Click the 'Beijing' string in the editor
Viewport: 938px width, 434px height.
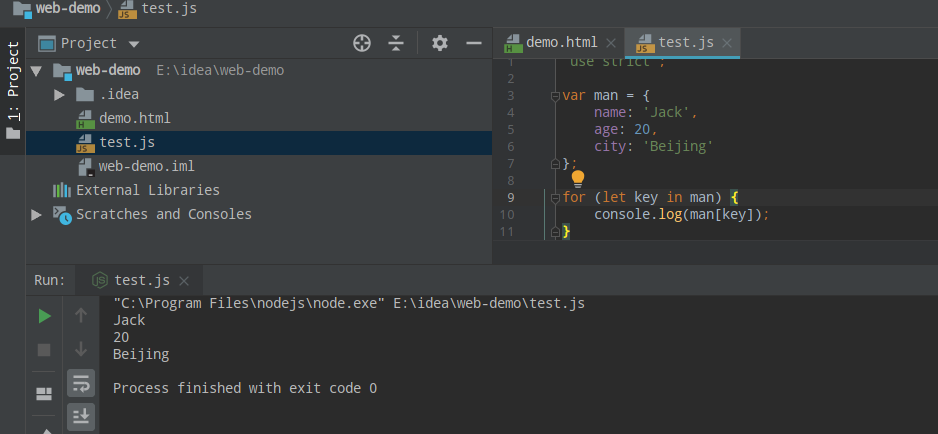point(678,147)
